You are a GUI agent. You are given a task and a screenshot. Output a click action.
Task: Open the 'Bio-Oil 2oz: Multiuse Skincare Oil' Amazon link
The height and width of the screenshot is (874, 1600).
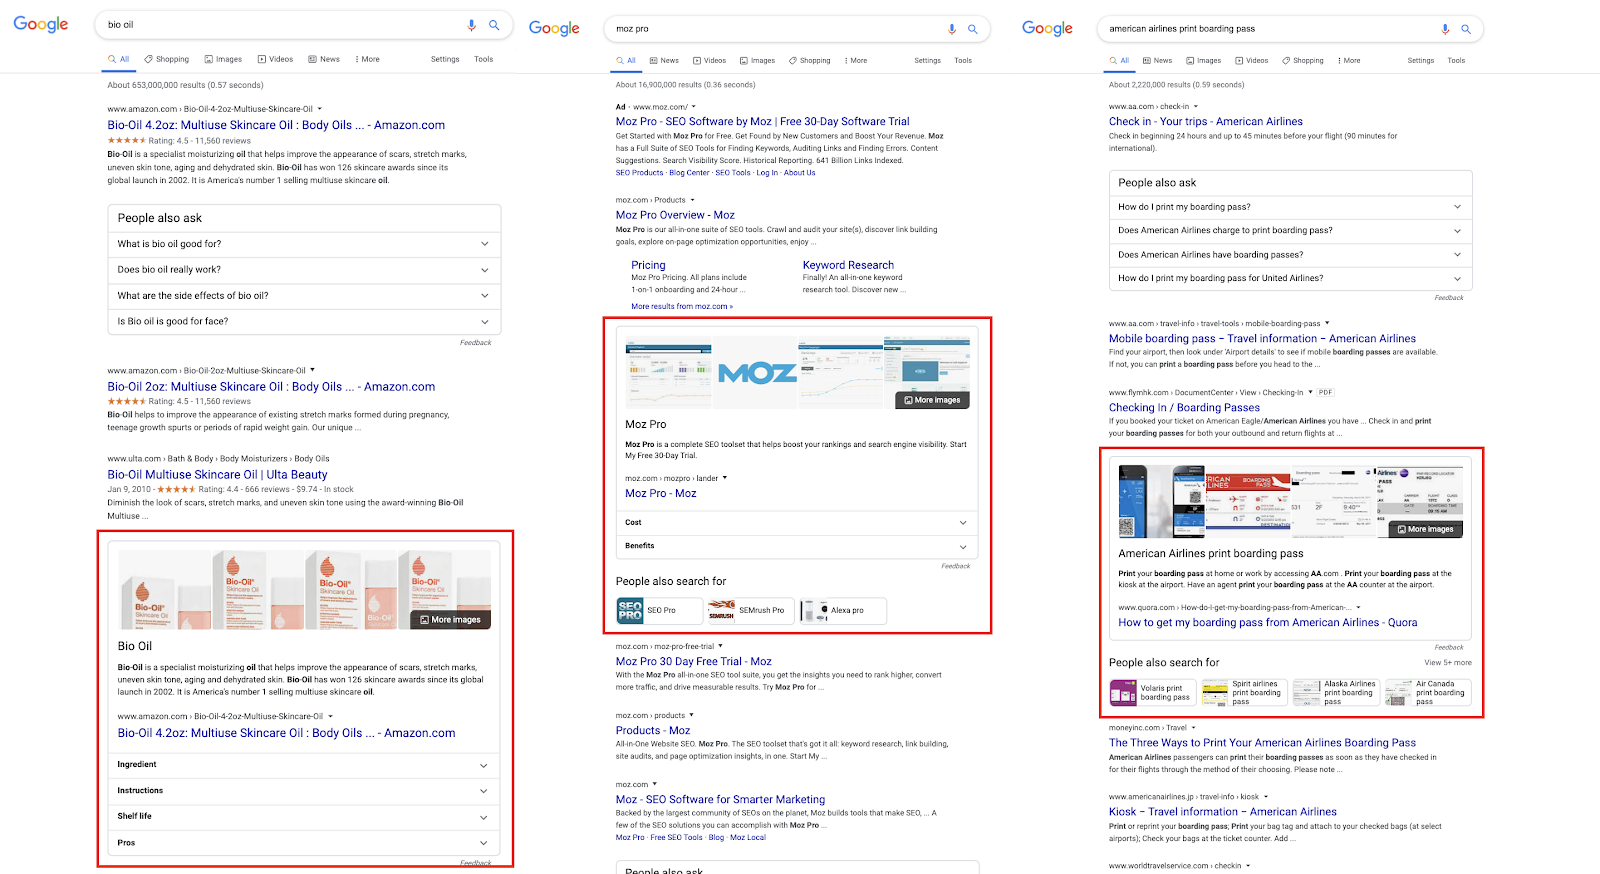click(x=271, y=387)
